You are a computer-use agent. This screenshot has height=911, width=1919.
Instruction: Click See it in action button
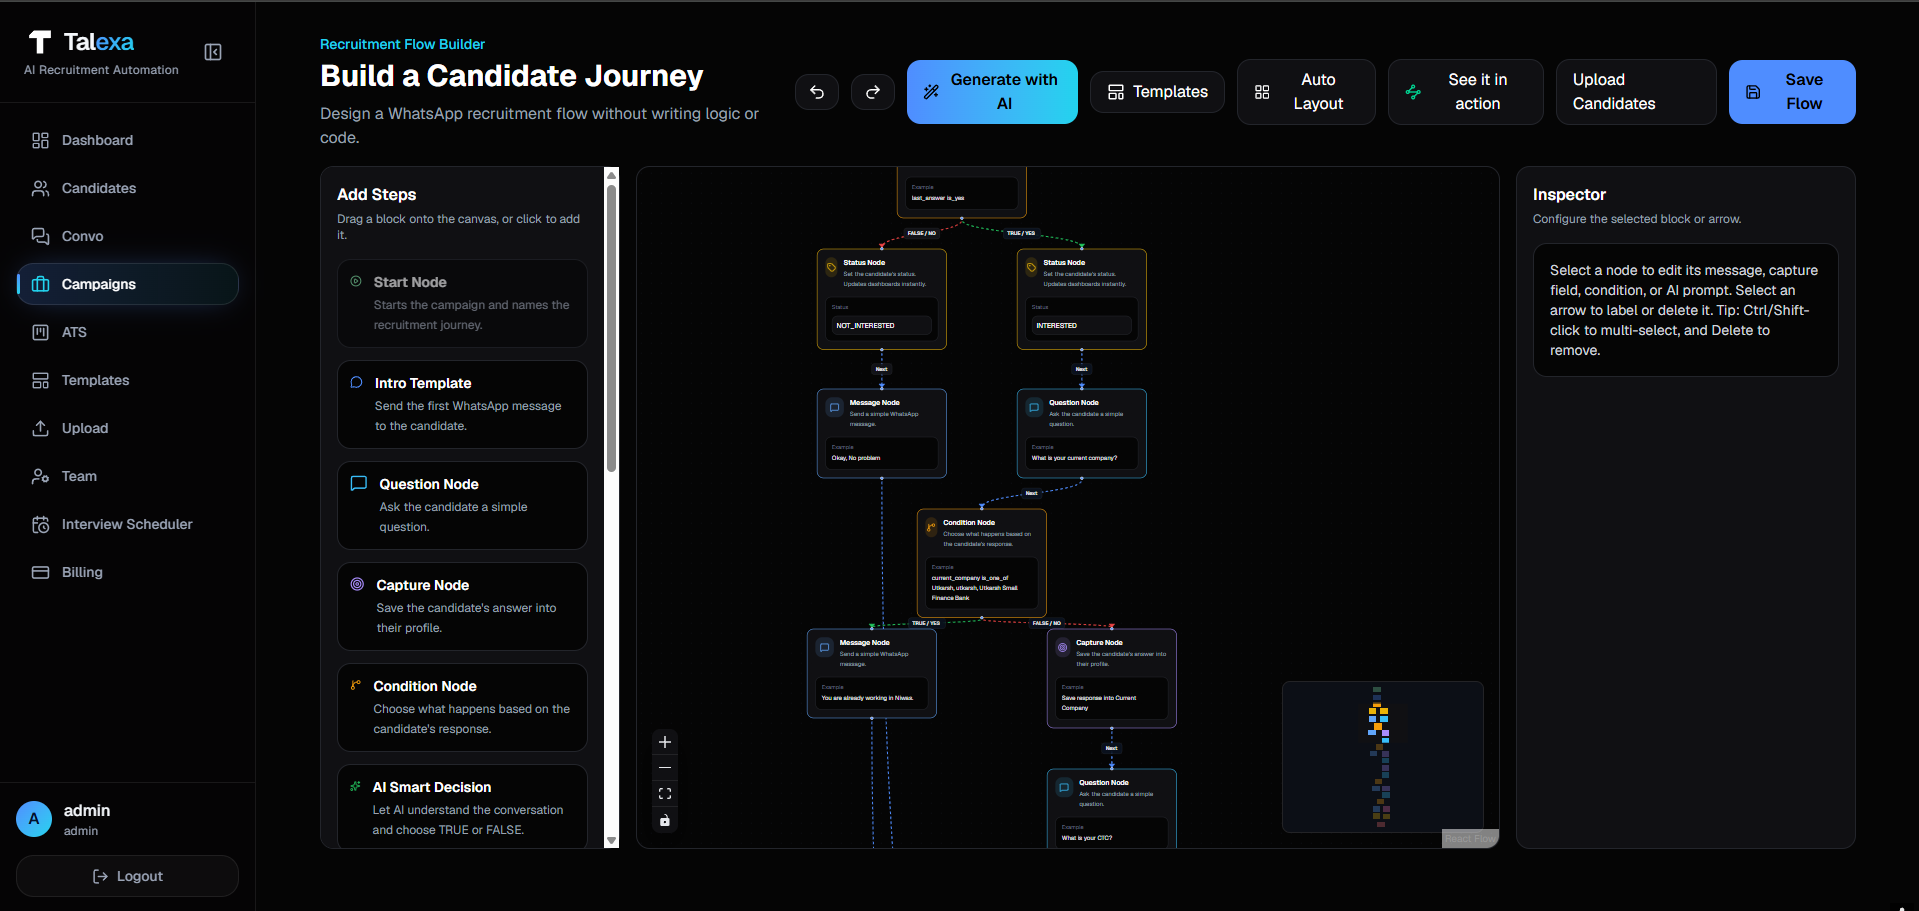point(1465,92)
